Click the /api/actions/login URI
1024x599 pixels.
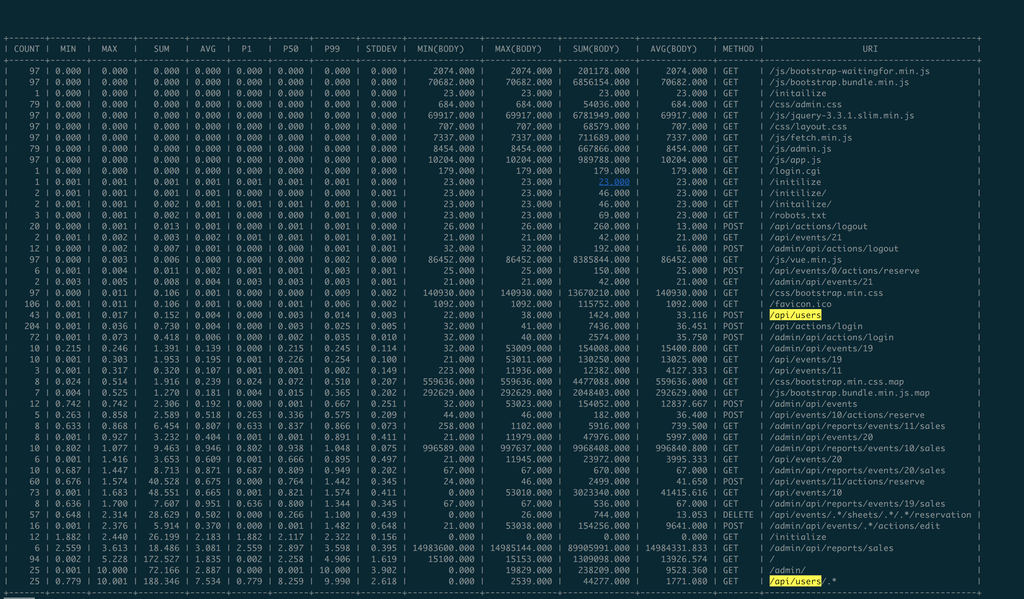816,327
